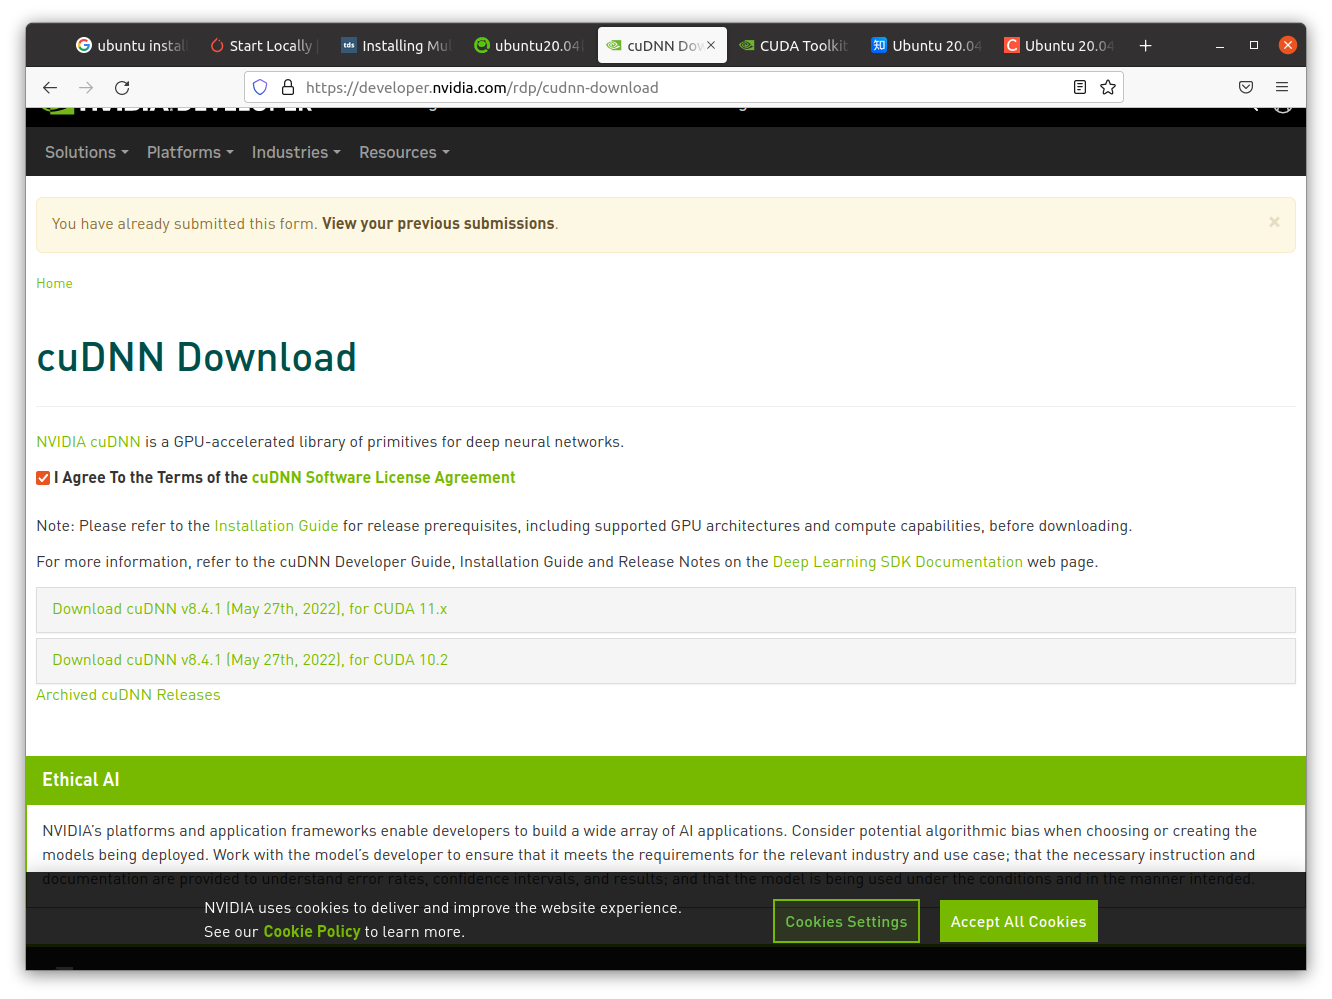Open Archived cuDNN Releases

point(128,694)
